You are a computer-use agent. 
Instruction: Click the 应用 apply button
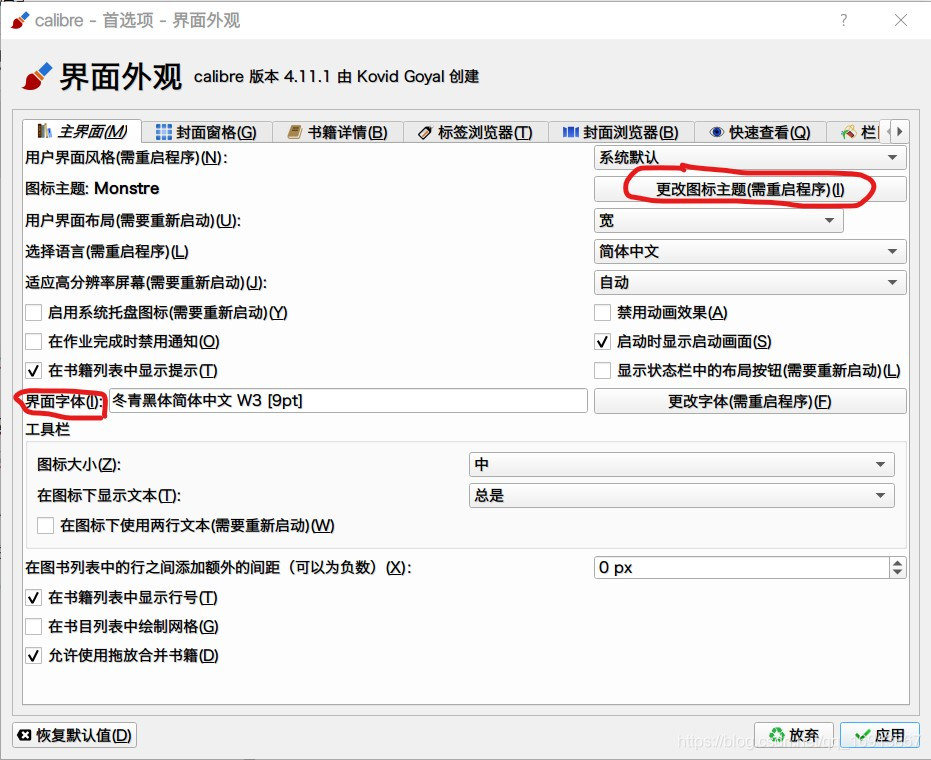click(880, 735)
